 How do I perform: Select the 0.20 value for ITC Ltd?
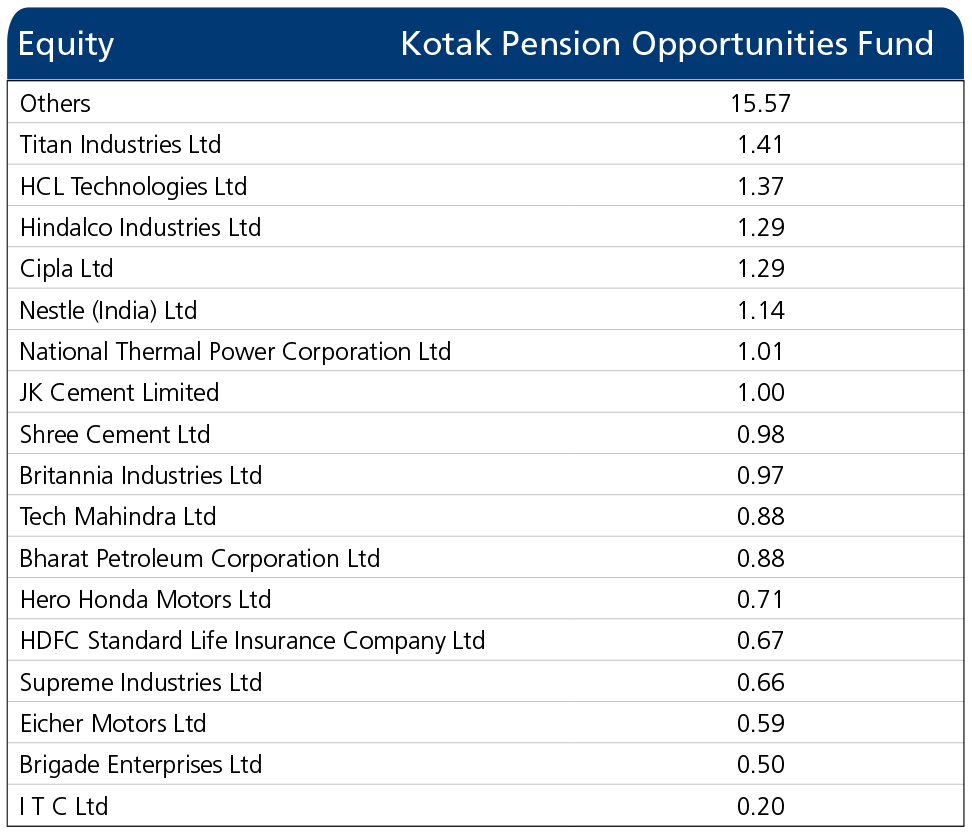(x=761, y=806)
